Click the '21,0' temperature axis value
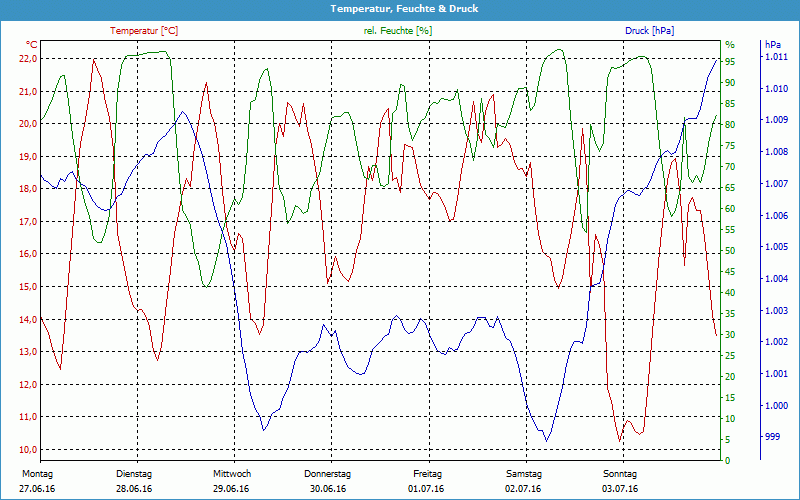Viewport: 800px width, 500px height. tap(28, 92)
